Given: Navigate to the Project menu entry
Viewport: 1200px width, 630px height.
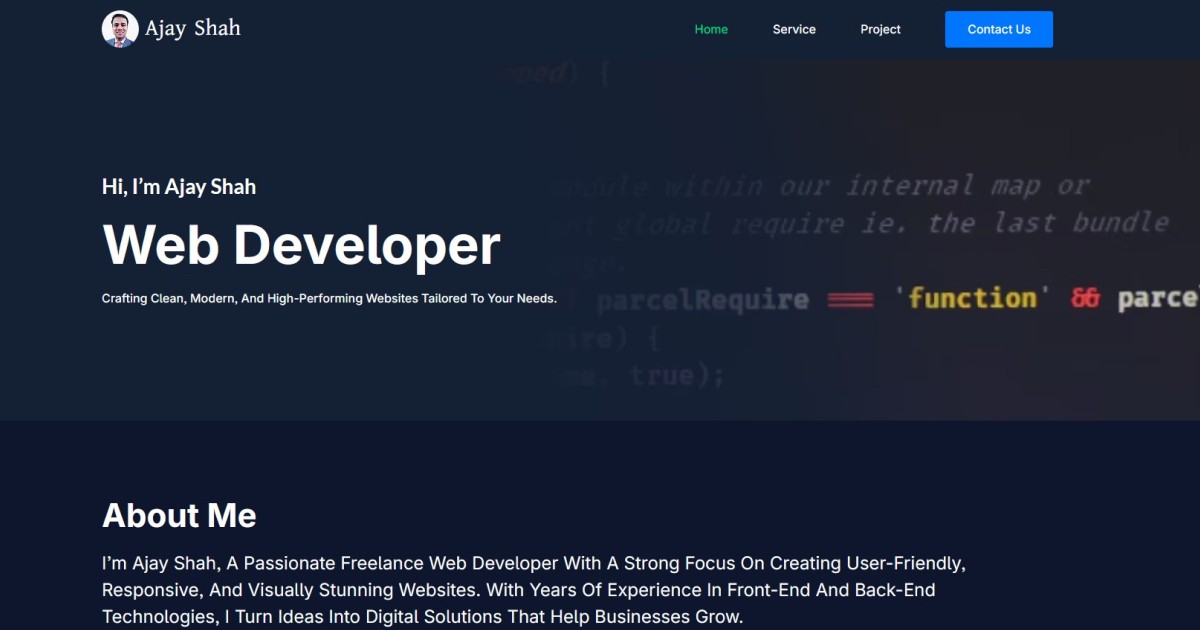Looking at the screenshot, I should point(880,29).
